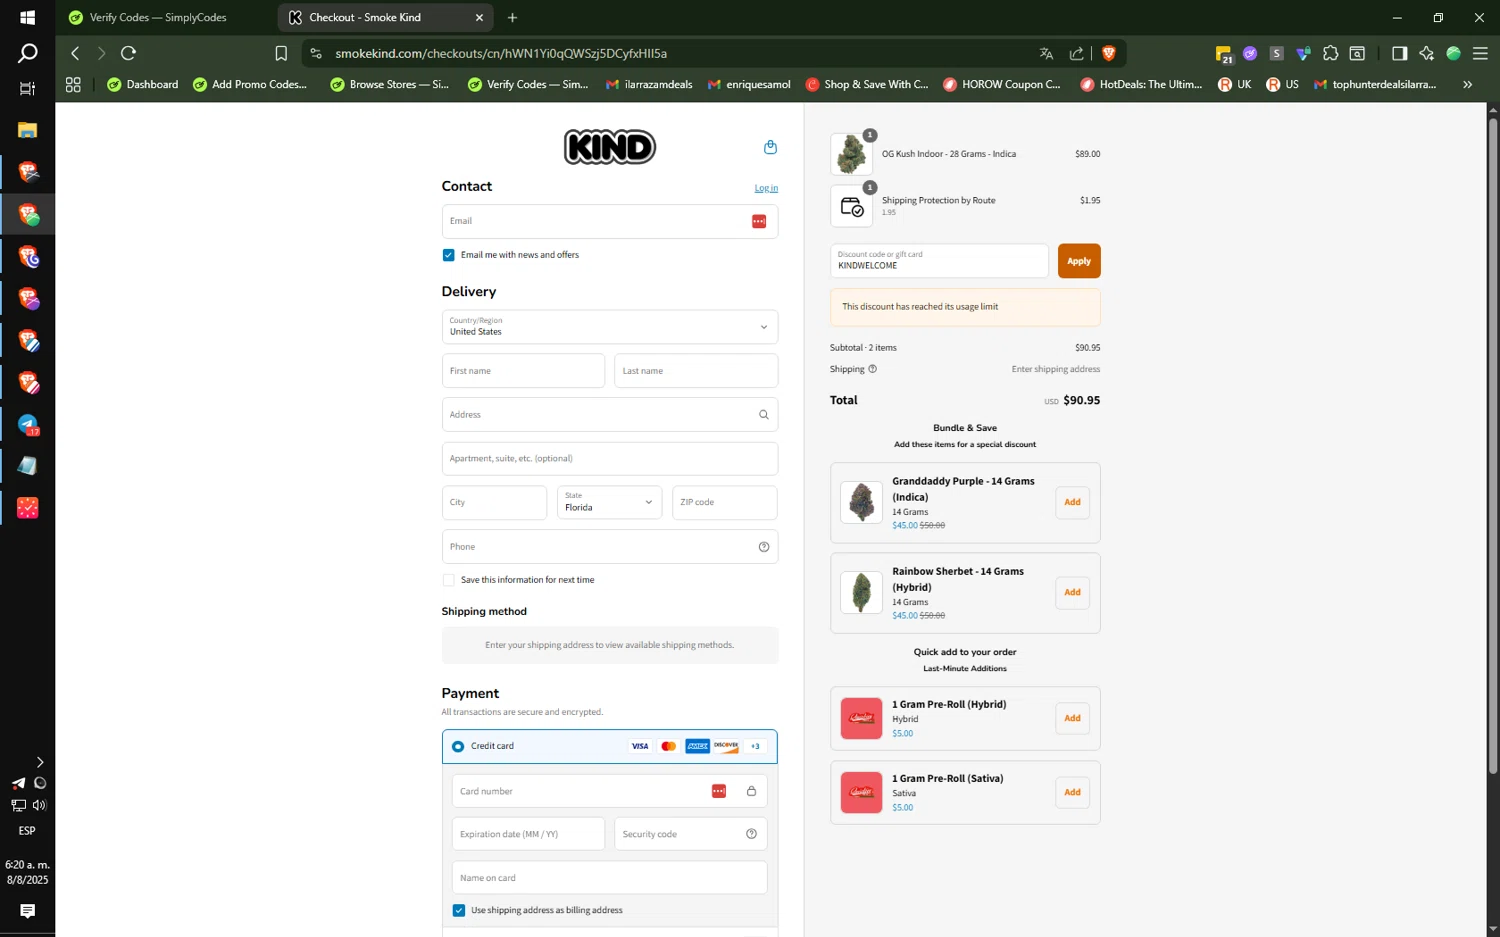Click the address bar URL
This screenshot has width=1500, height=937.
501,53
